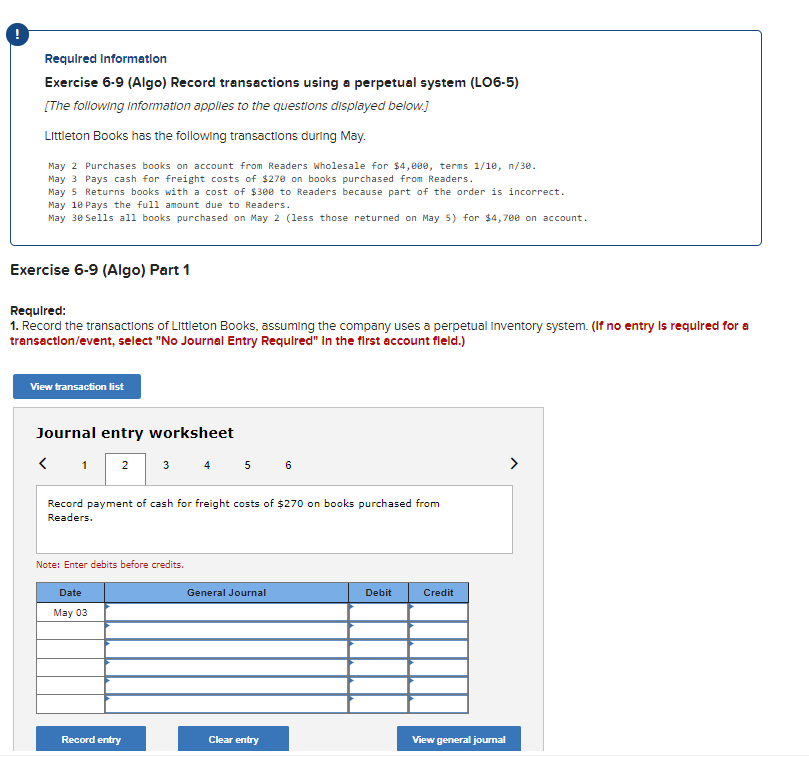The height and width of the screenshot is (757, 809).
Task: Open General Journal account dropdown in fifth row
Action: click(226, 686)
